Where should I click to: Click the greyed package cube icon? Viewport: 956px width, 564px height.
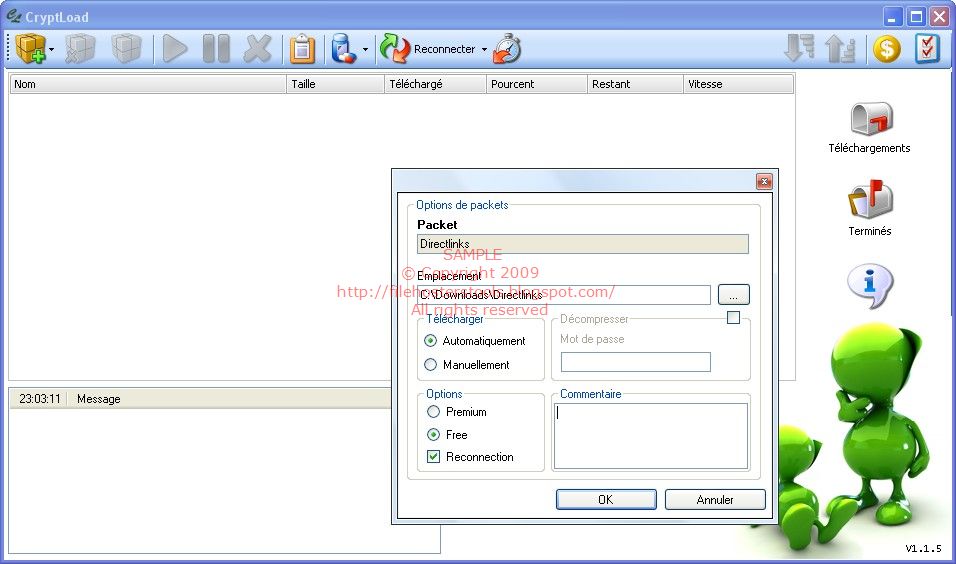tap(126, 49)
